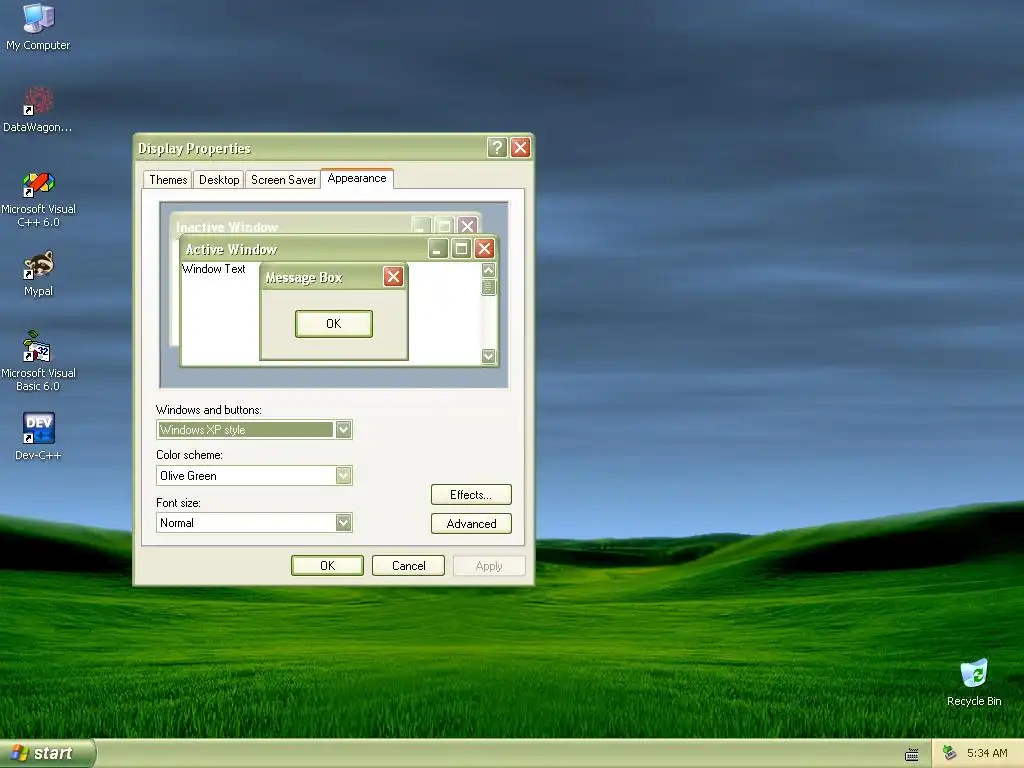Close the Display Properties dialog
1024x768 pixels.
[x=520, y=148]
